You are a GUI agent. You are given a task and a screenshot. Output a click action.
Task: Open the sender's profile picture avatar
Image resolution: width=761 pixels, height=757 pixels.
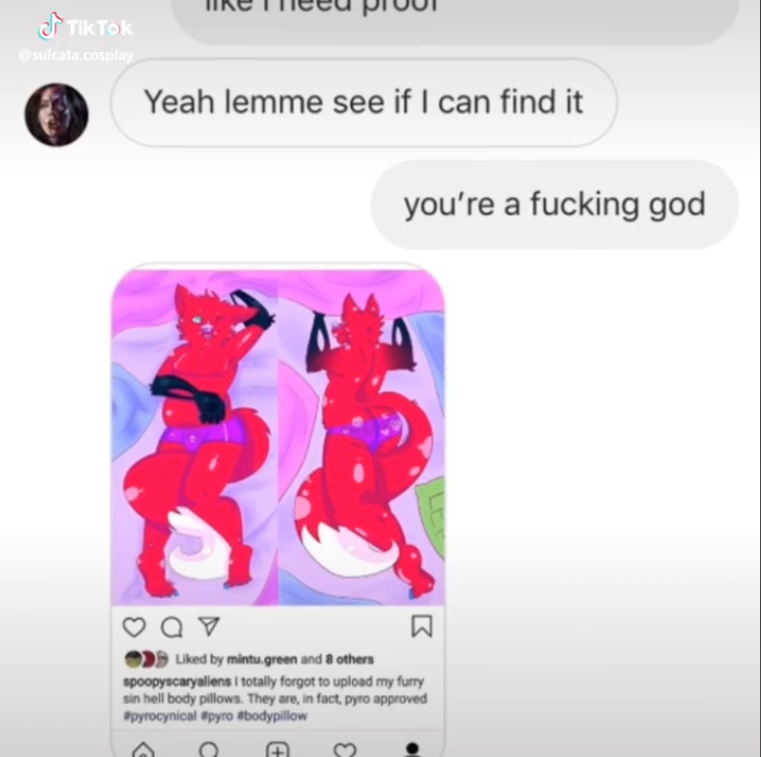(56, 115)
